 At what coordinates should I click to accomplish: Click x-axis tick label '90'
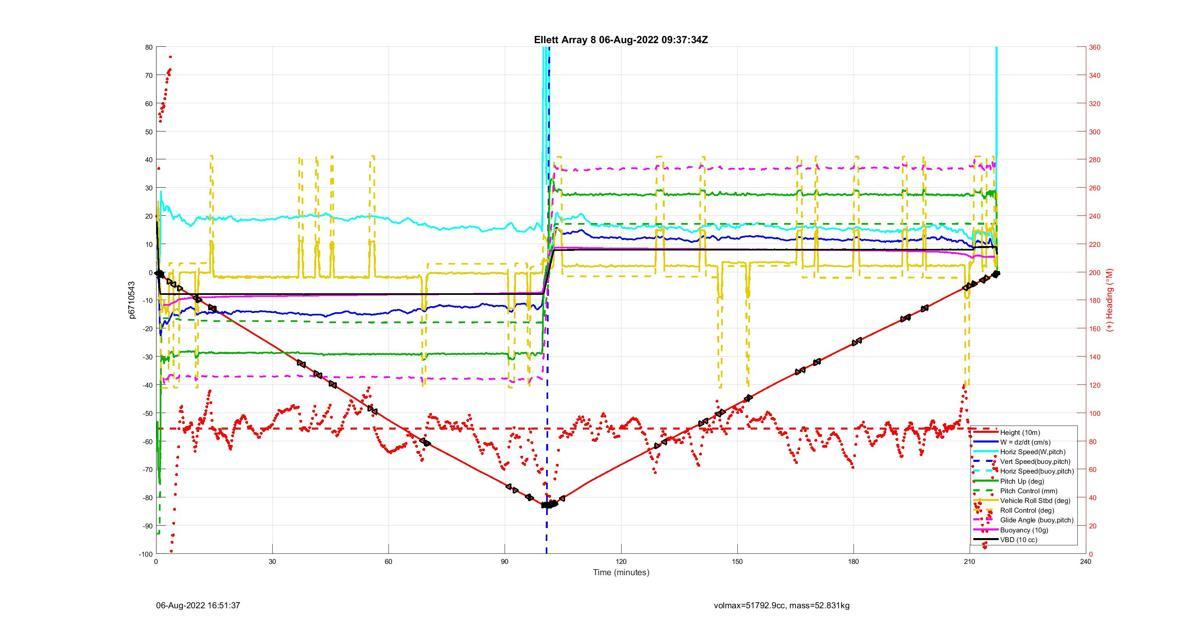point(504,562)
